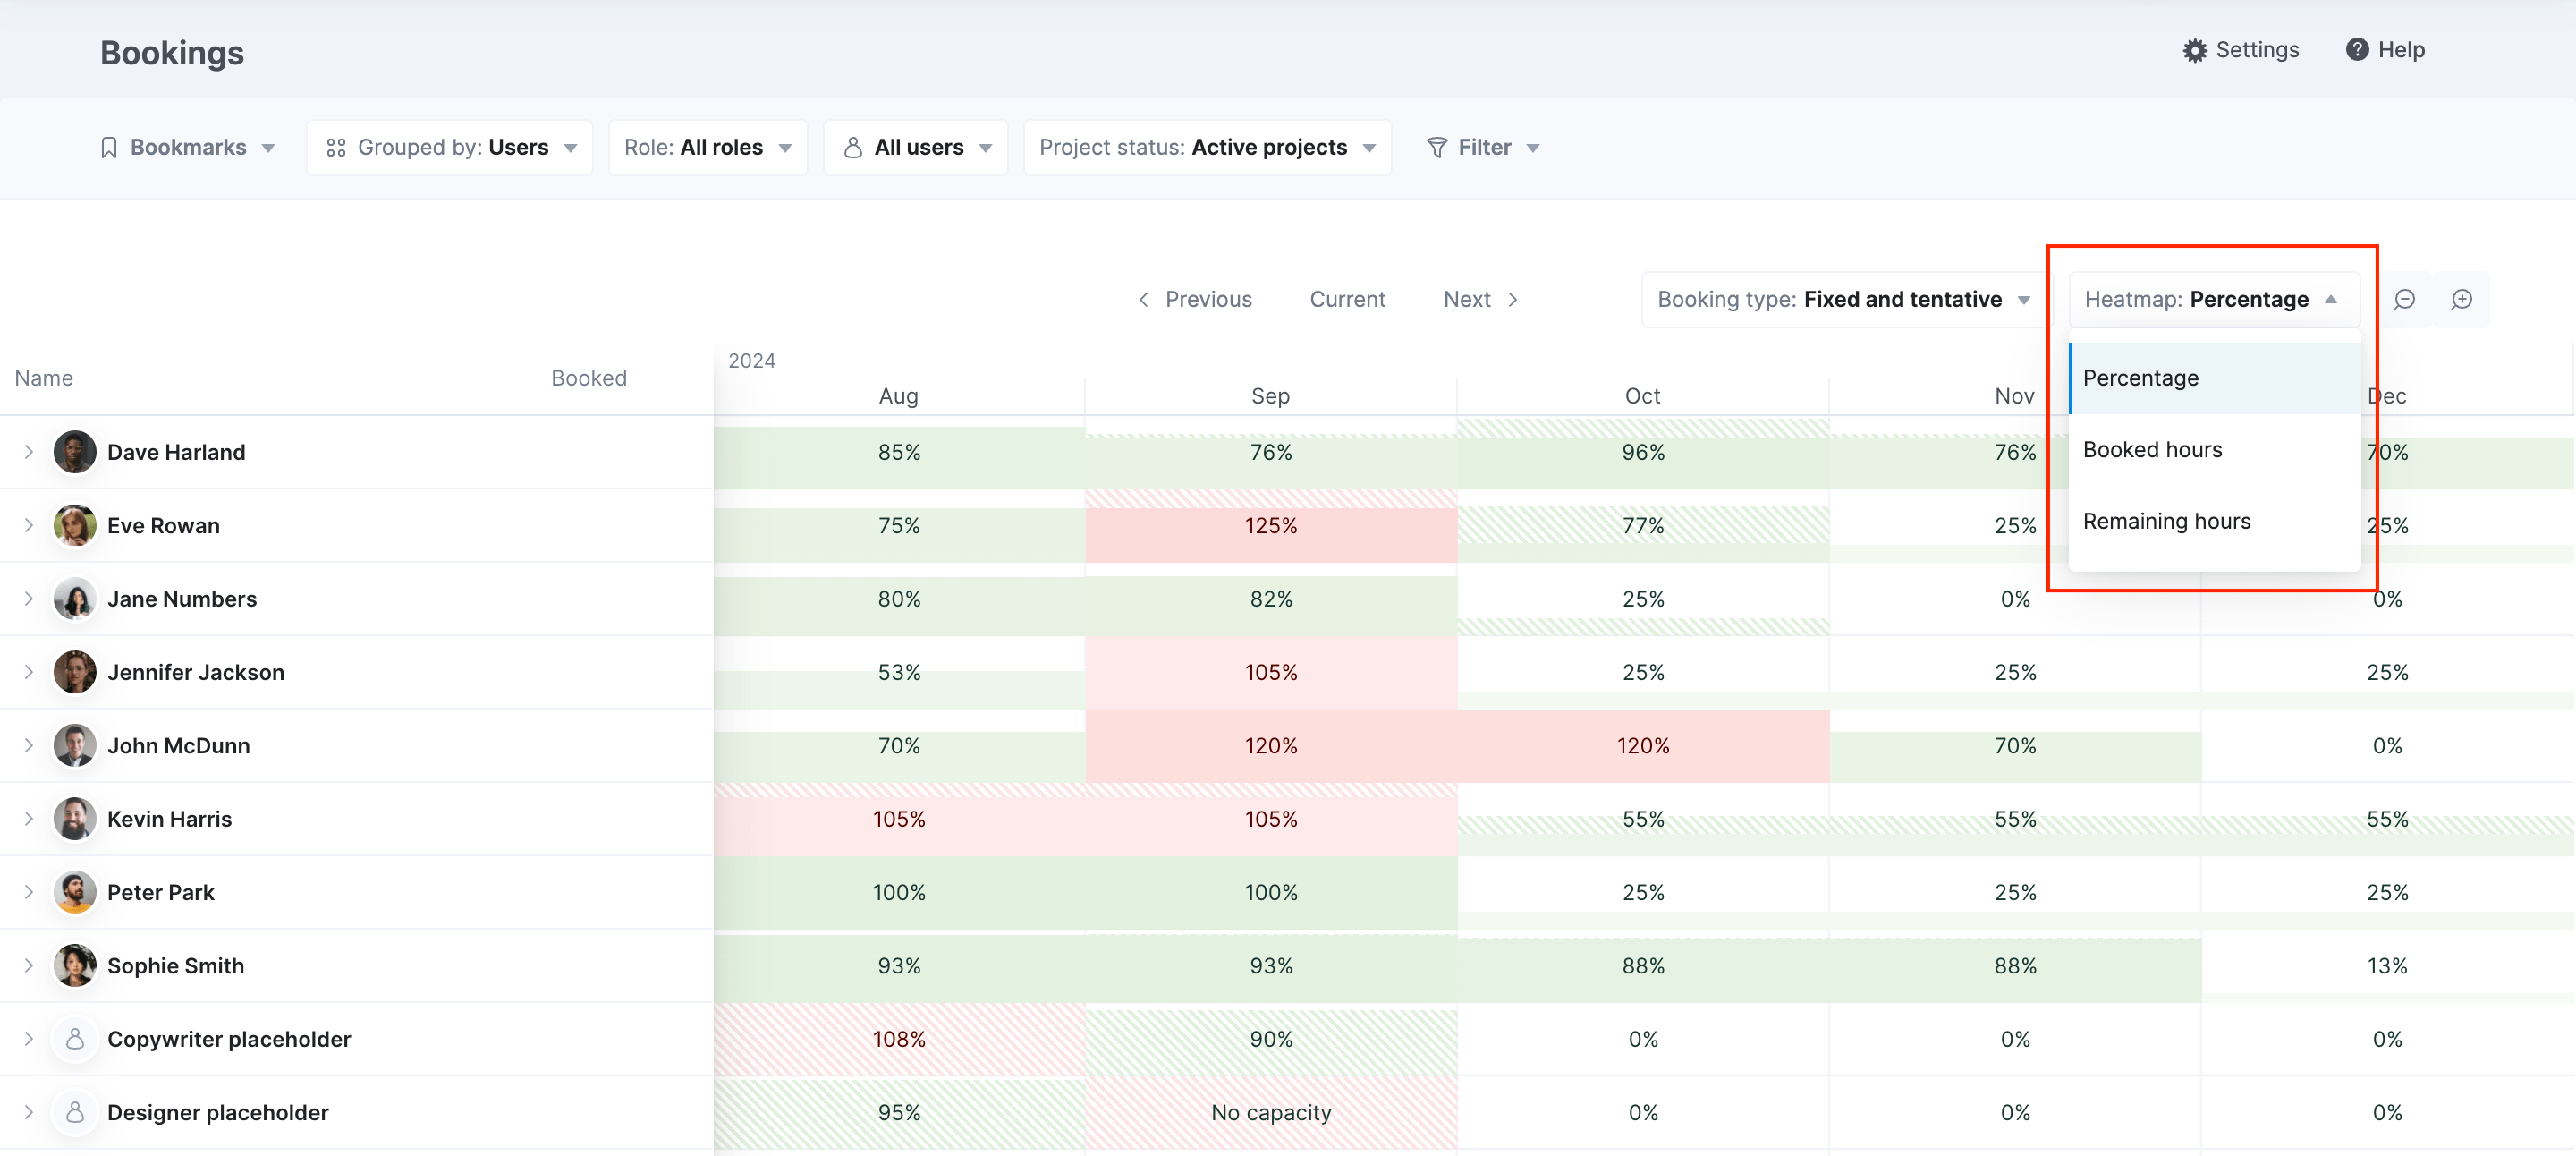Click Kevin Harris's avatar
The image size is (2576, 1156).
pos(75,819)
